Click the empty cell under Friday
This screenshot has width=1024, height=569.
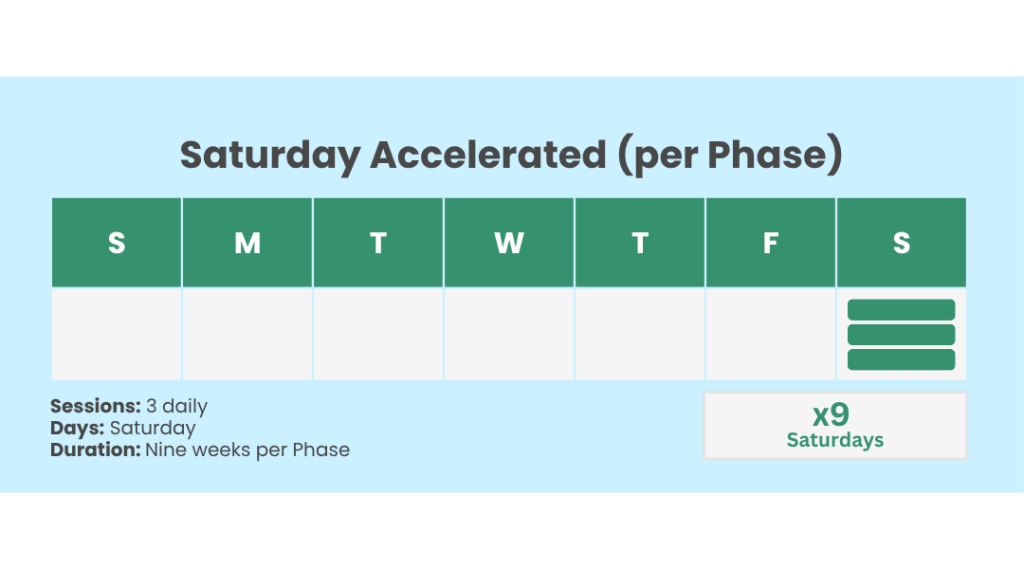[770, 334]
